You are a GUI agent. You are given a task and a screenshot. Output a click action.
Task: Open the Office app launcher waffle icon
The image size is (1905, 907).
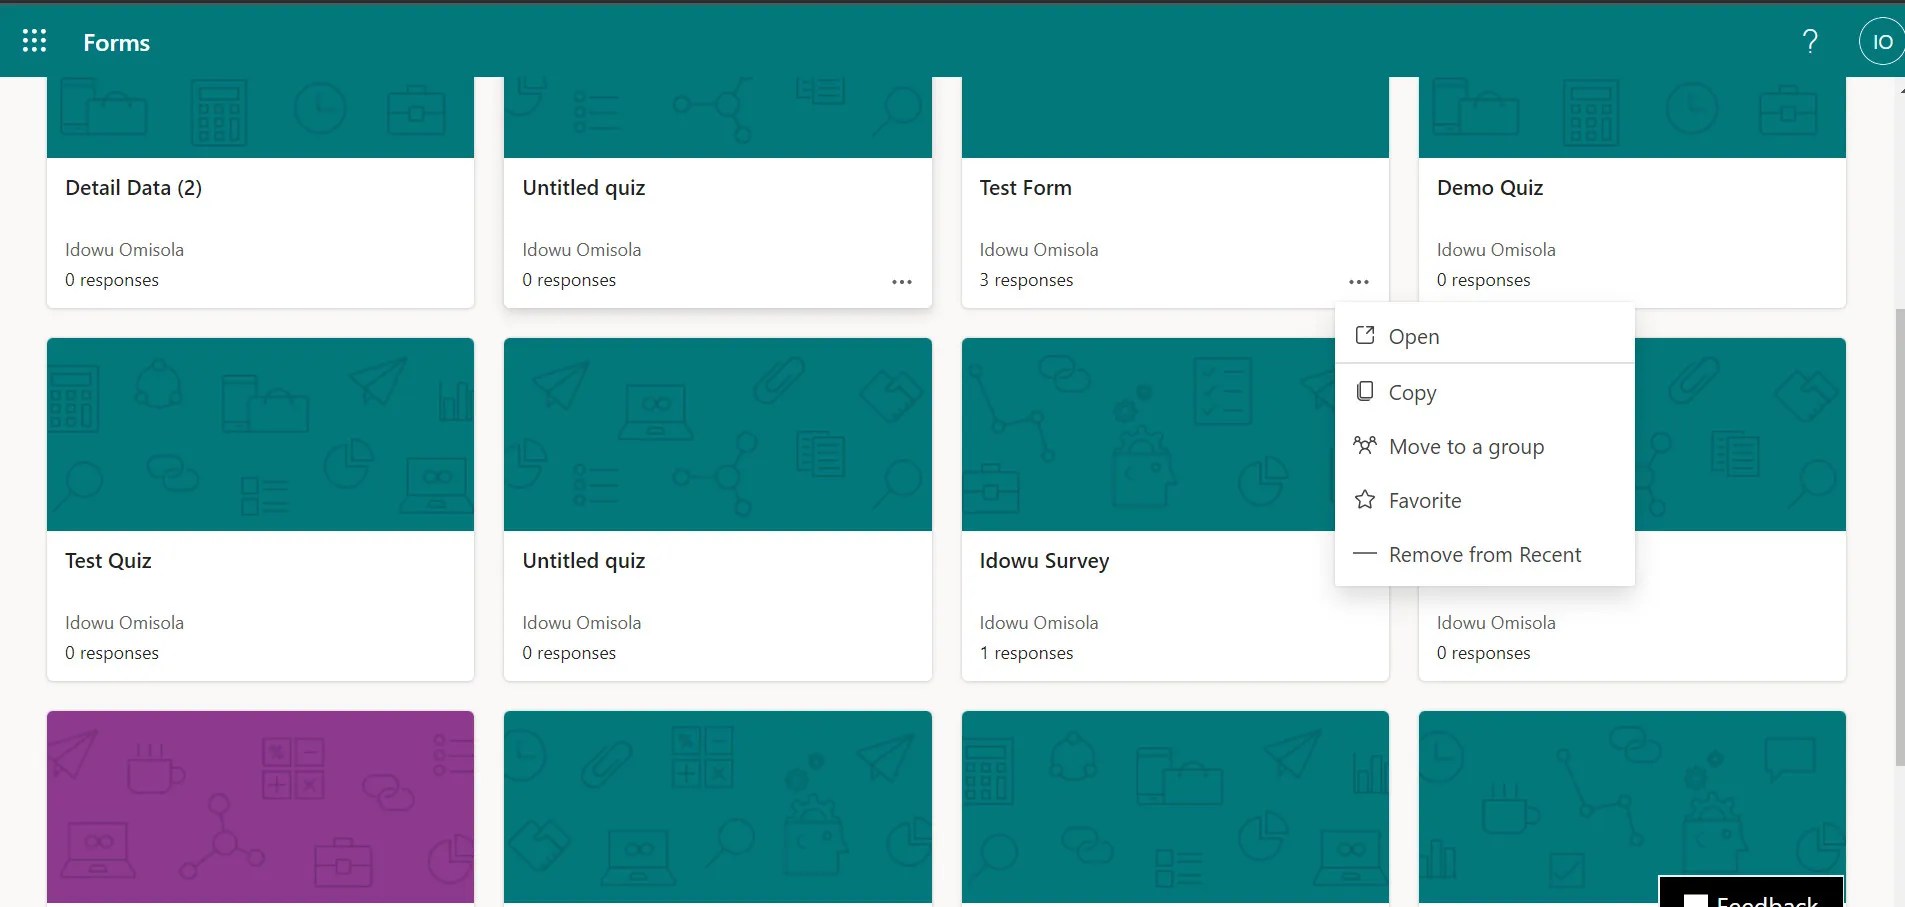tap(33, 40)
